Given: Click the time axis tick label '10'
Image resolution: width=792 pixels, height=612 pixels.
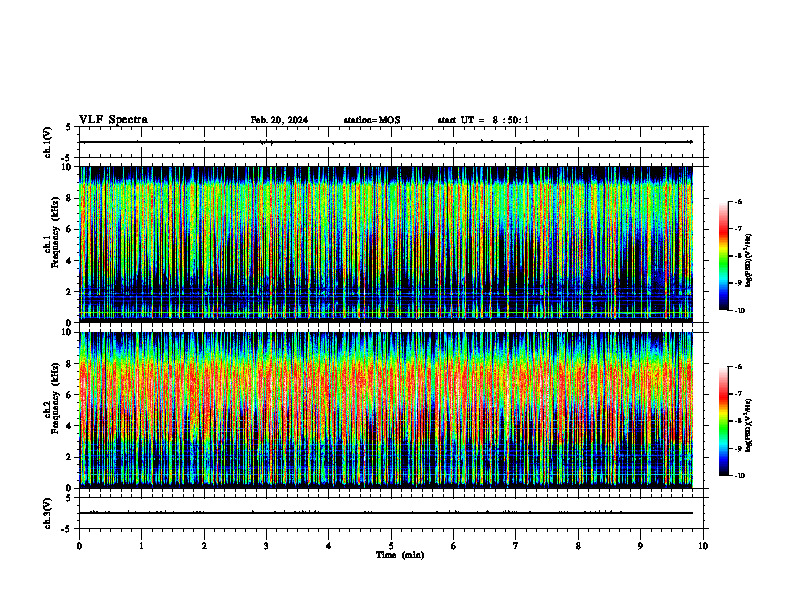Looking at the screenshot, I should tap(703, 546).
